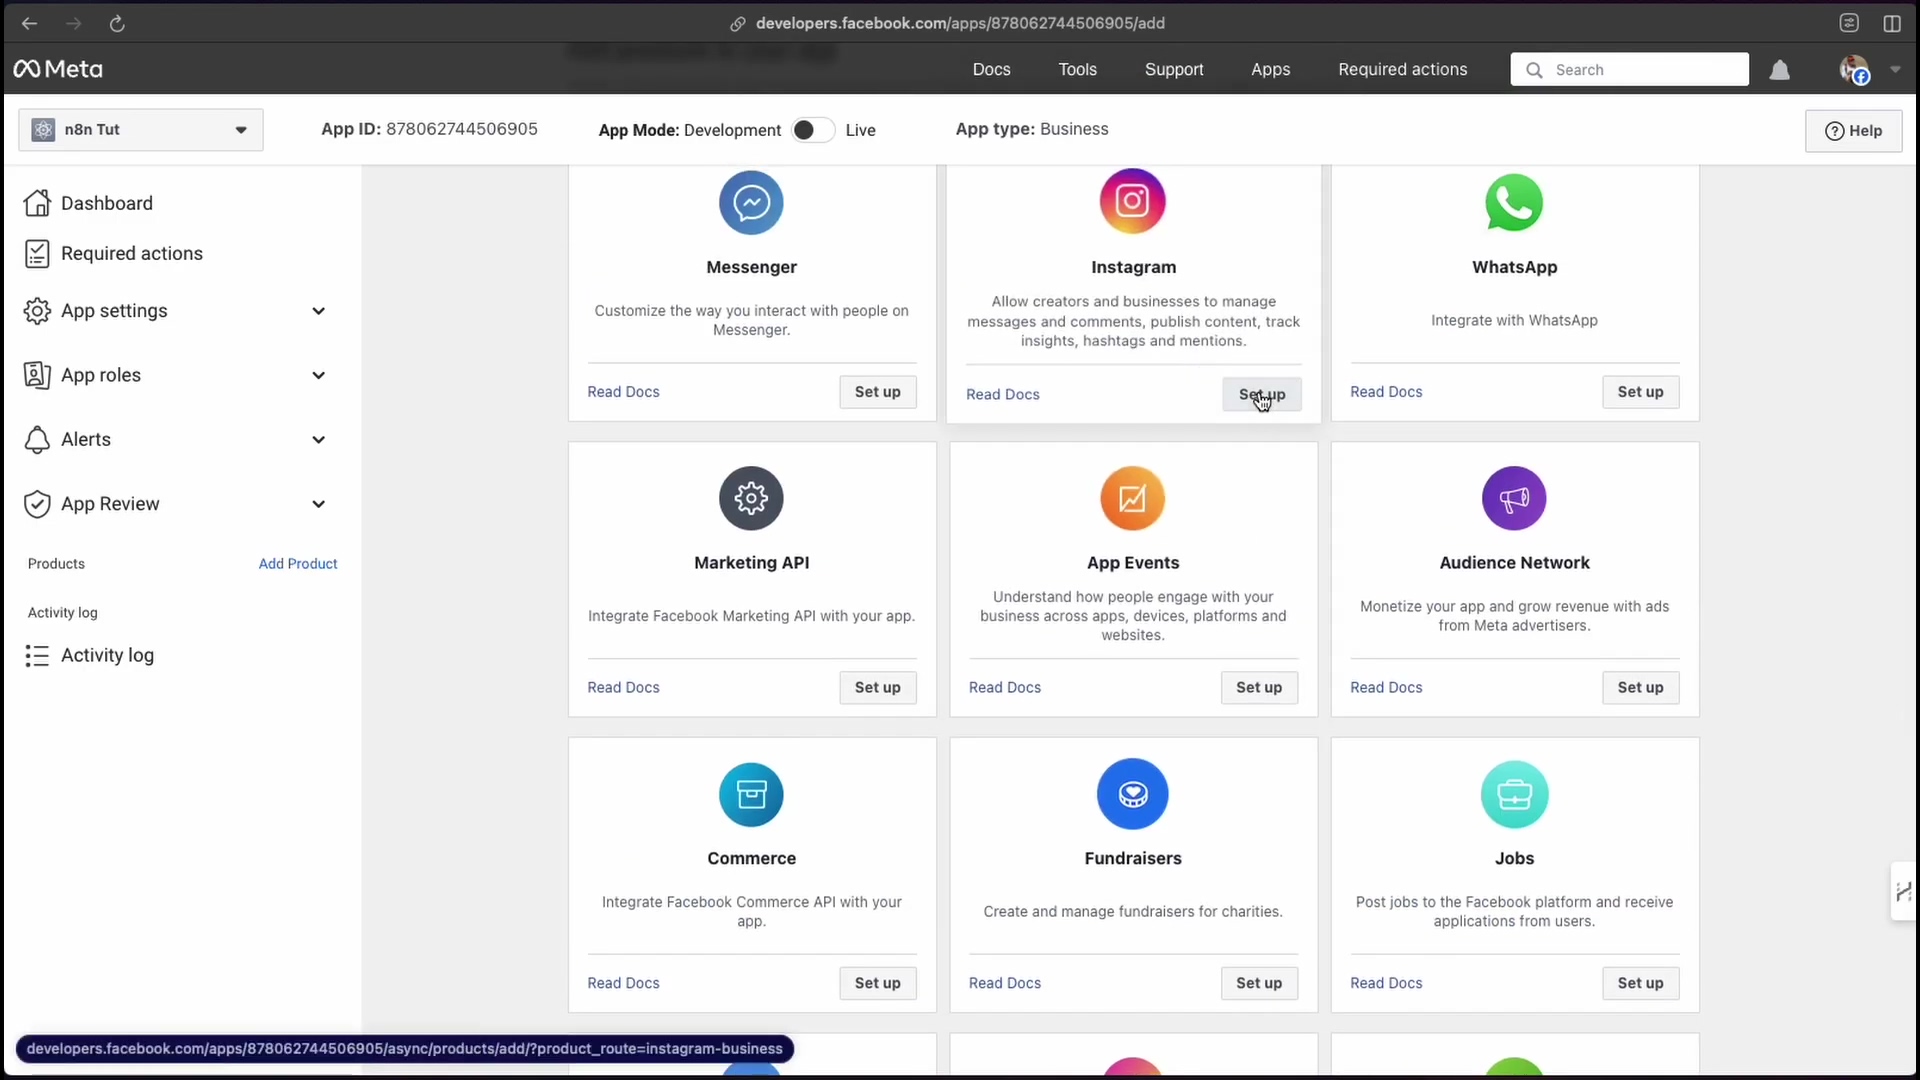Click the Instagram product icon
This screenshot has height=1080, width=1920.
click(1132, 201)
